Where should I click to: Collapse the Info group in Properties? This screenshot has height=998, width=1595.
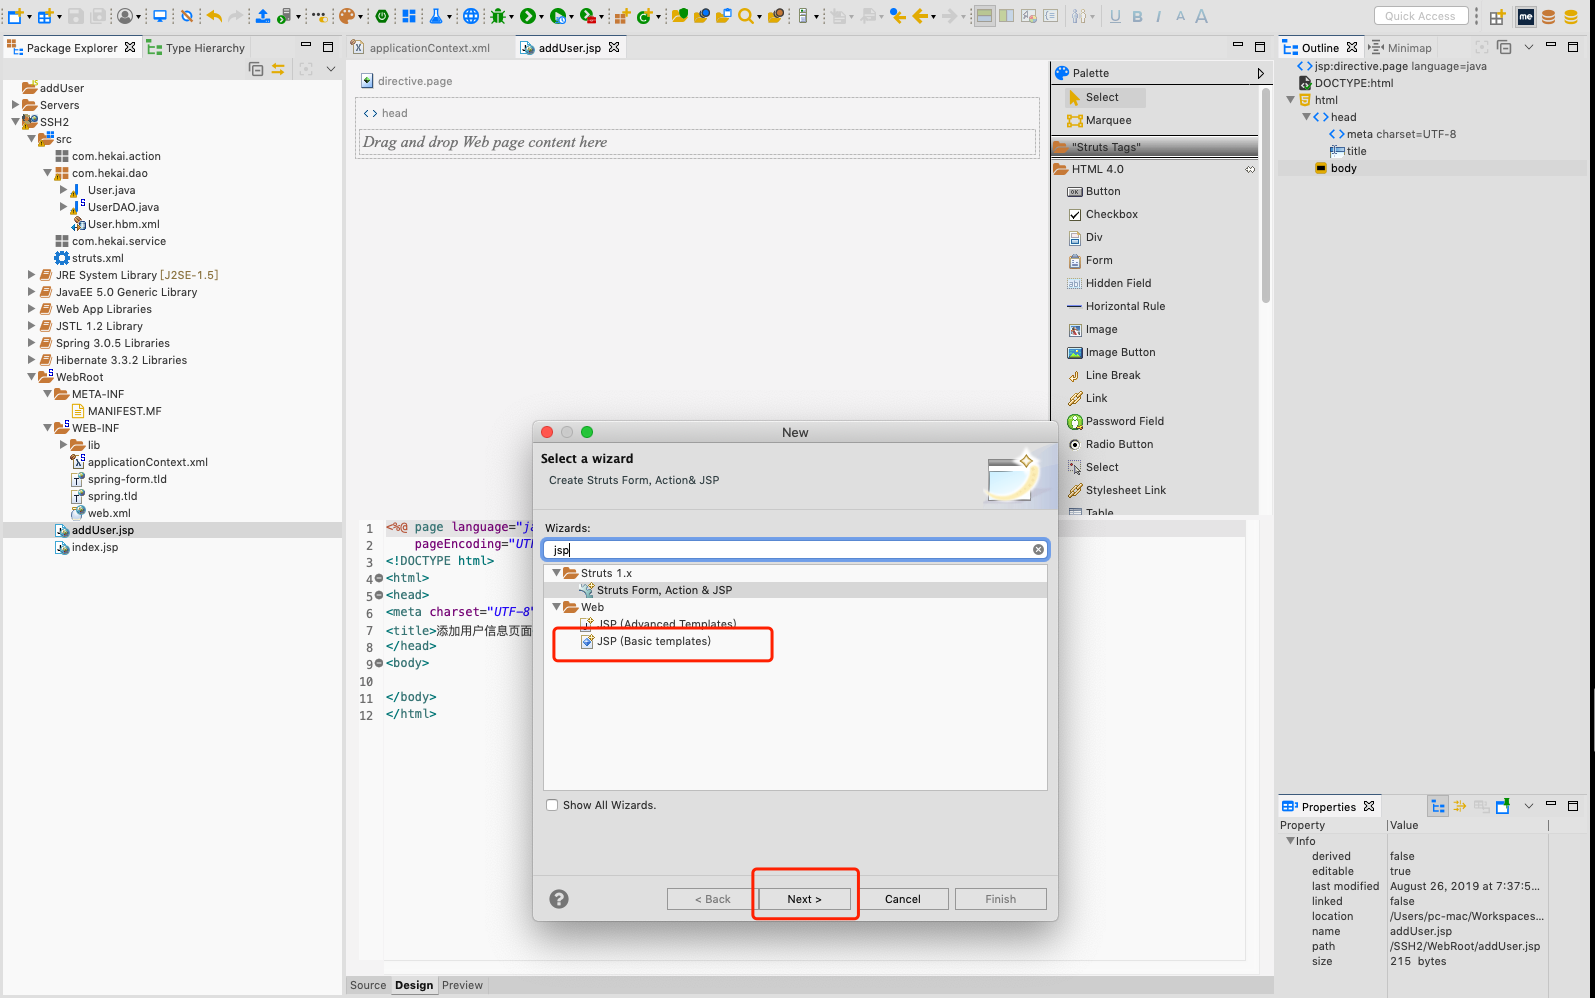coord(1290,841)
